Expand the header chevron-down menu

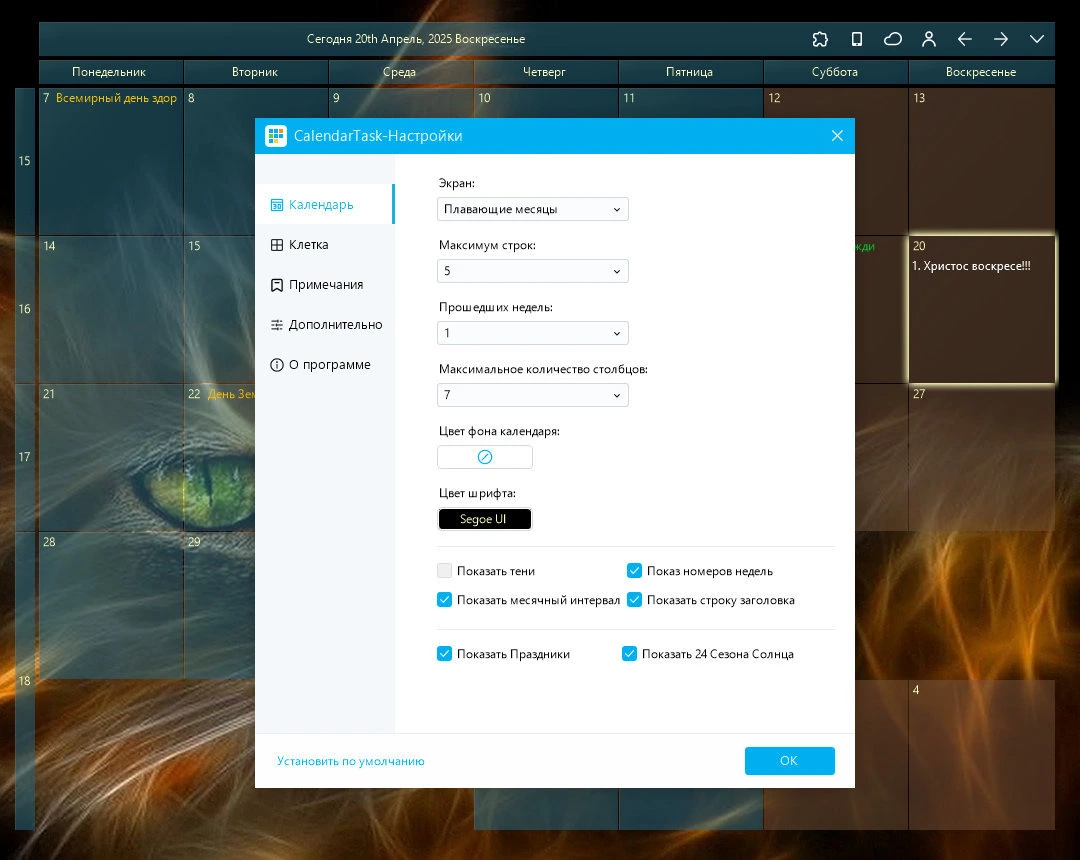coord(1037,39)
